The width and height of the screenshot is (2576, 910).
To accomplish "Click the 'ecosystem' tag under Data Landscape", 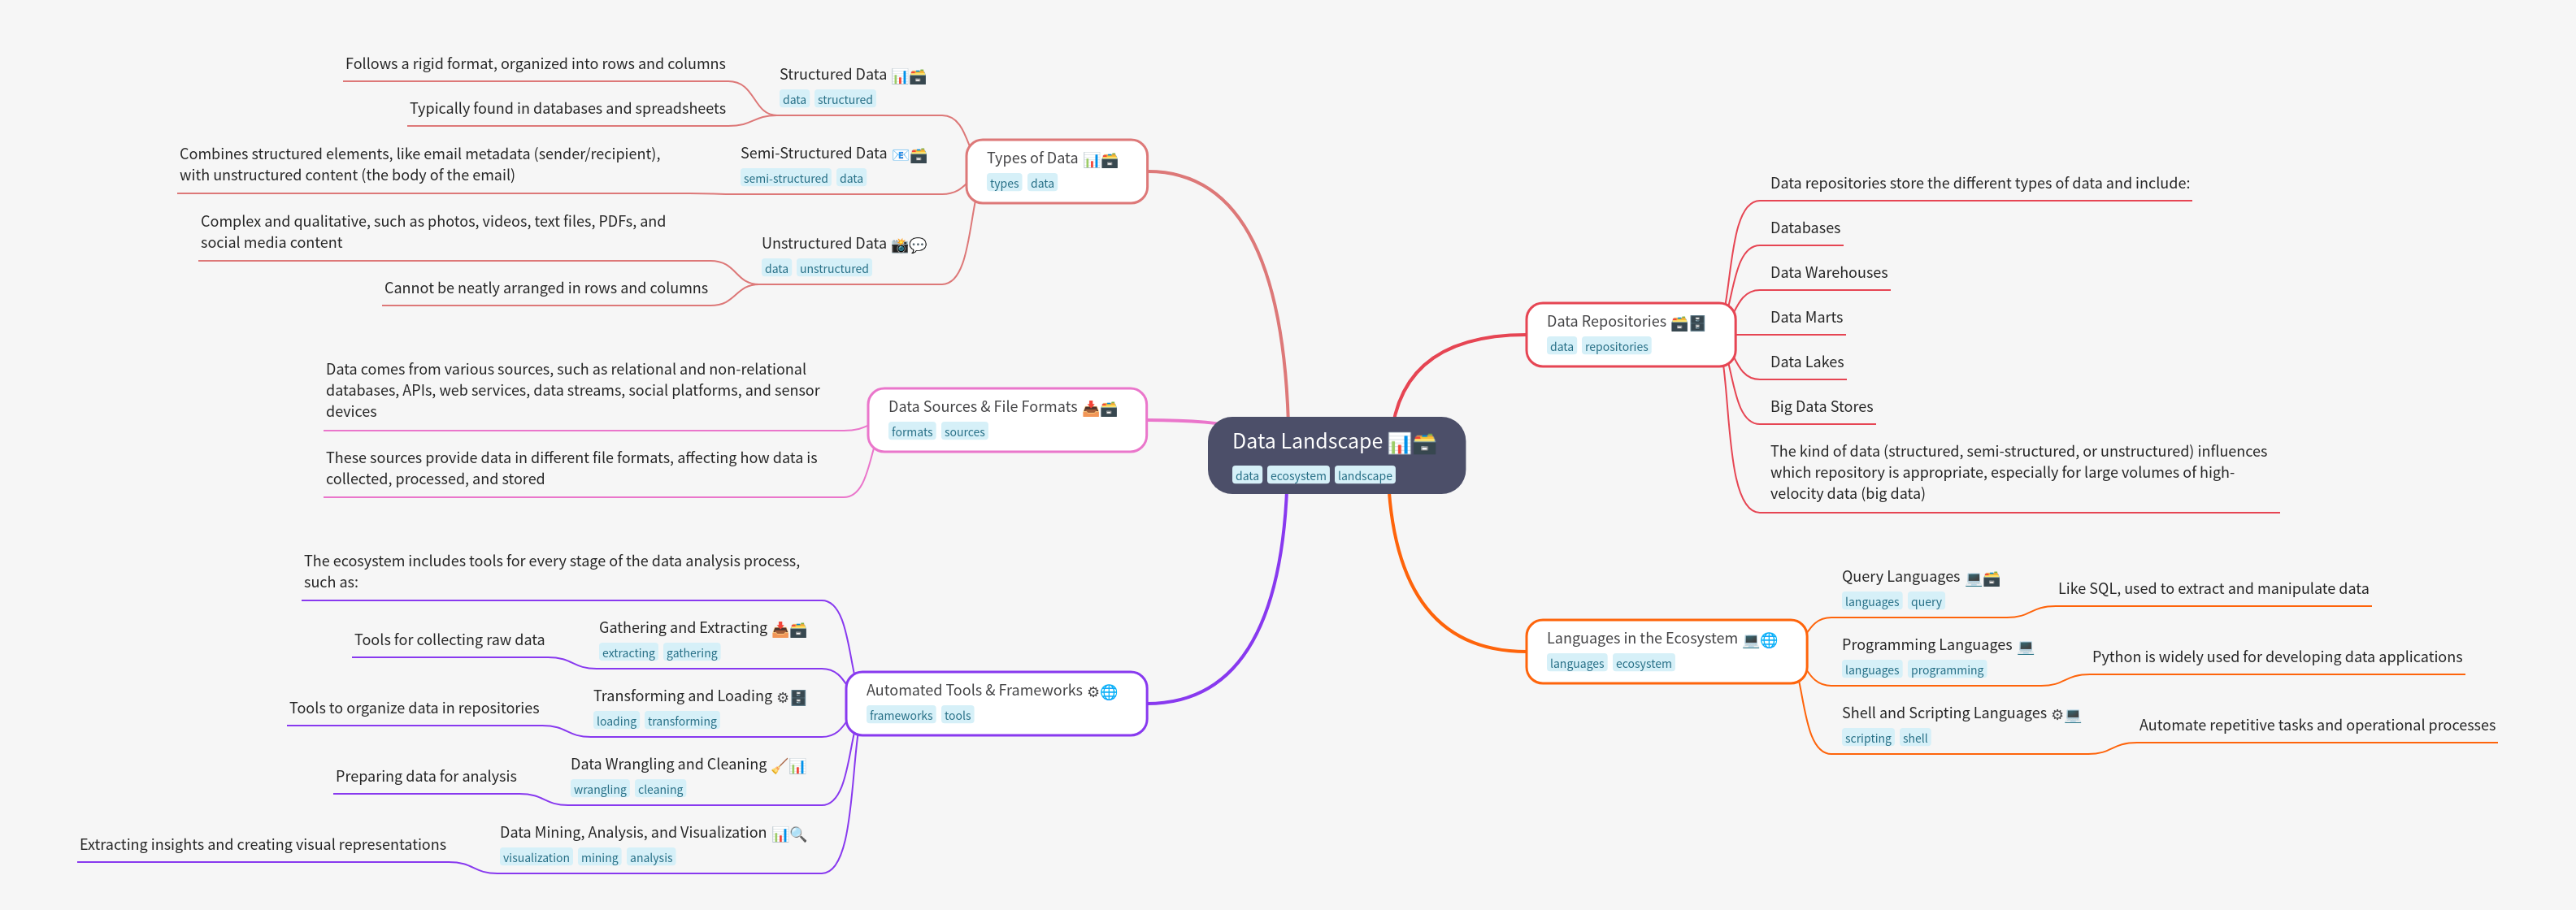I will (1298, 476).
